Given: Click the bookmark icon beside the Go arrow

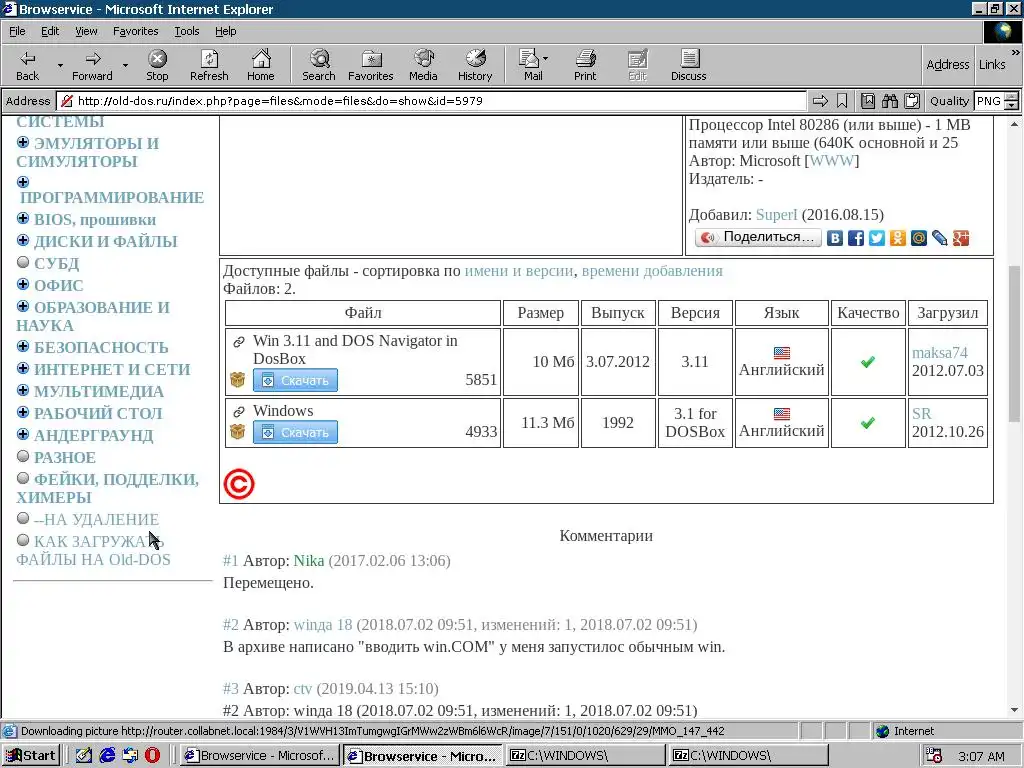Looking at the screenshot, I should pyautogui.click(x=842, y=101).
